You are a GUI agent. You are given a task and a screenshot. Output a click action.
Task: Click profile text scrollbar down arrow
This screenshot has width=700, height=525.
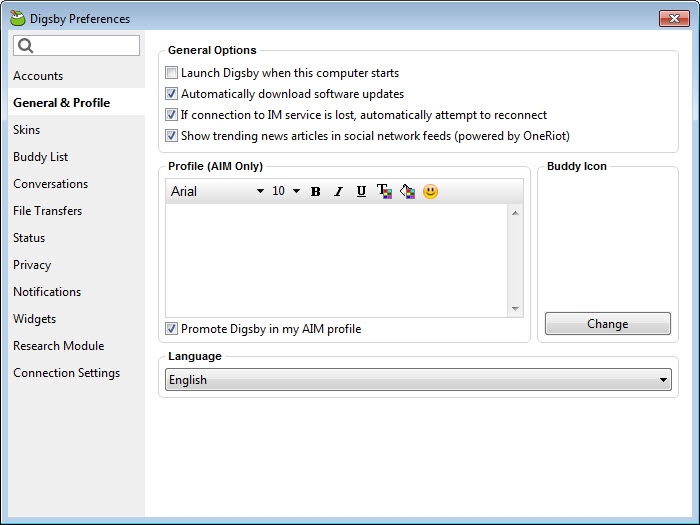[515, 308]
